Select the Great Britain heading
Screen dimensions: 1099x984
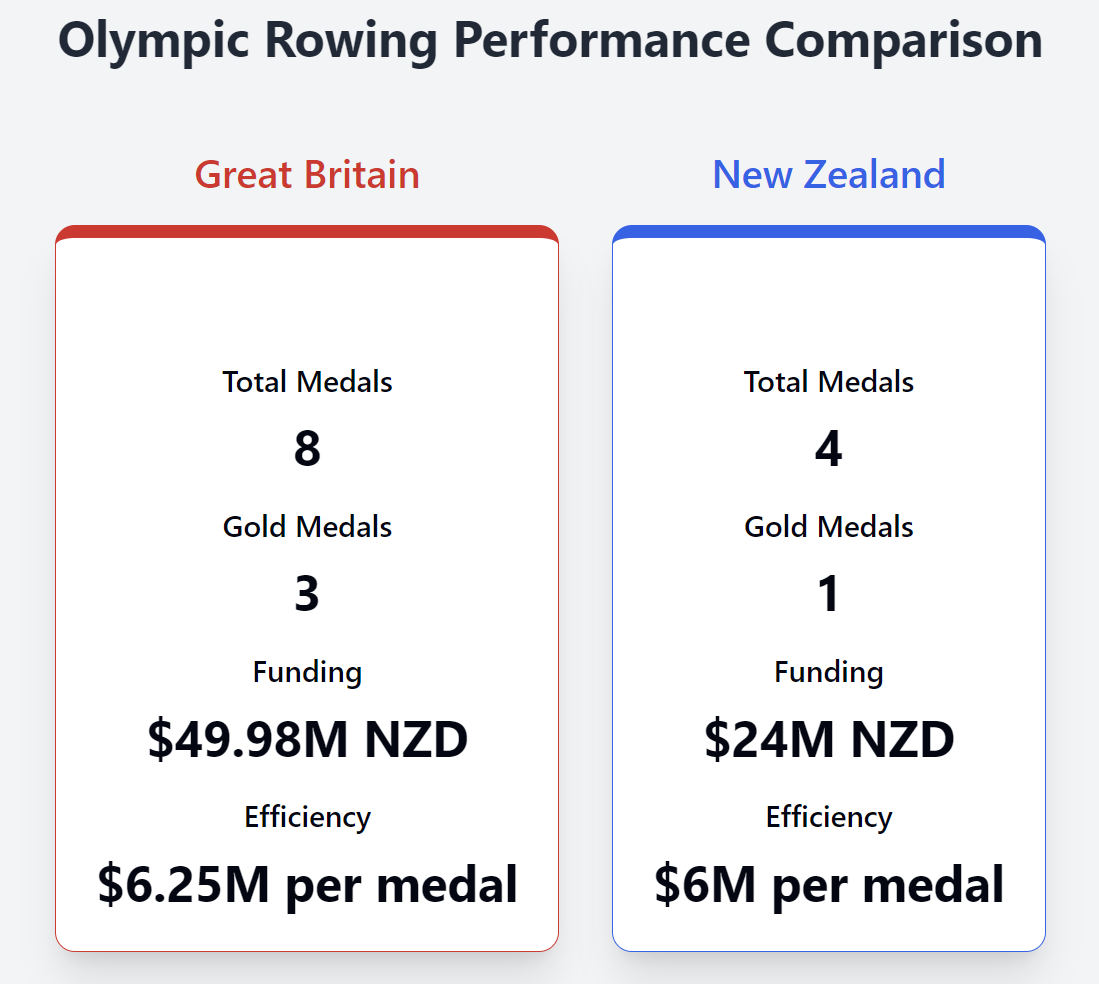coord(307,175)
